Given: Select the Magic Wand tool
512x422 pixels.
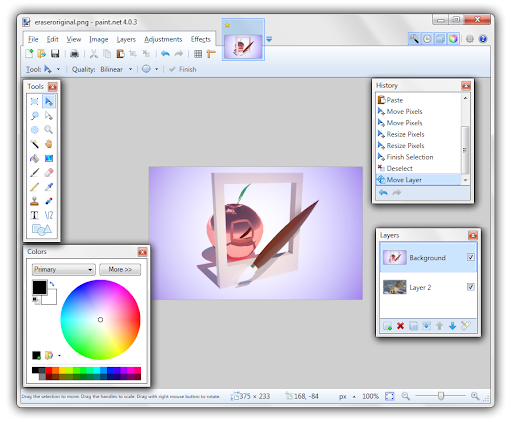Looking at the screenshot, I should [35, 144].
